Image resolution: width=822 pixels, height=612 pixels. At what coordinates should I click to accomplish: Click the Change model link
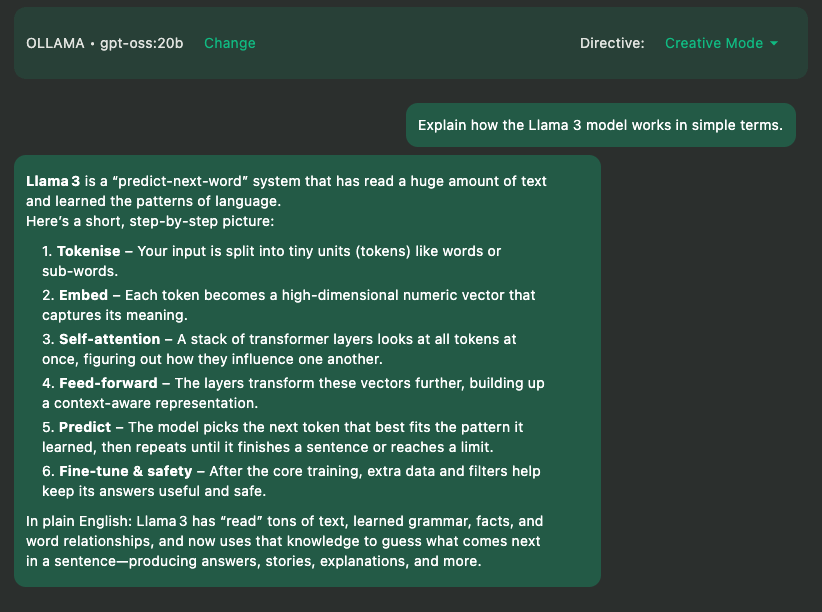coord(230,43)
